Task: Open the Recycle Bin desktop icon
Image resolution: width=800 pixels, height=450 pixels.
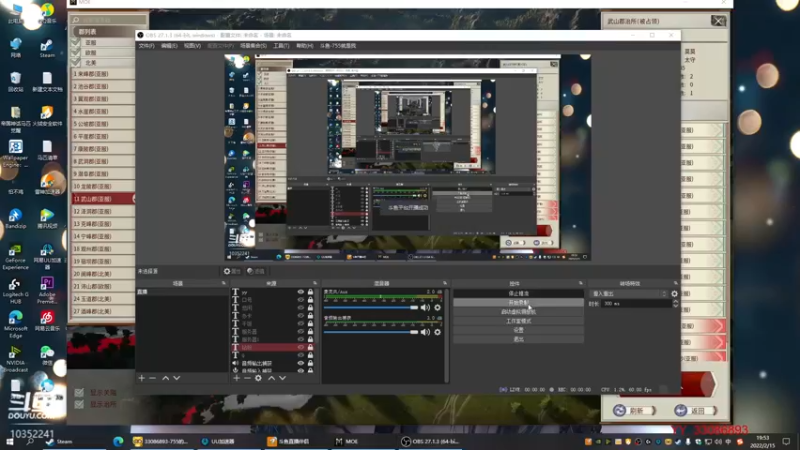Action: [x=15, y=82]
